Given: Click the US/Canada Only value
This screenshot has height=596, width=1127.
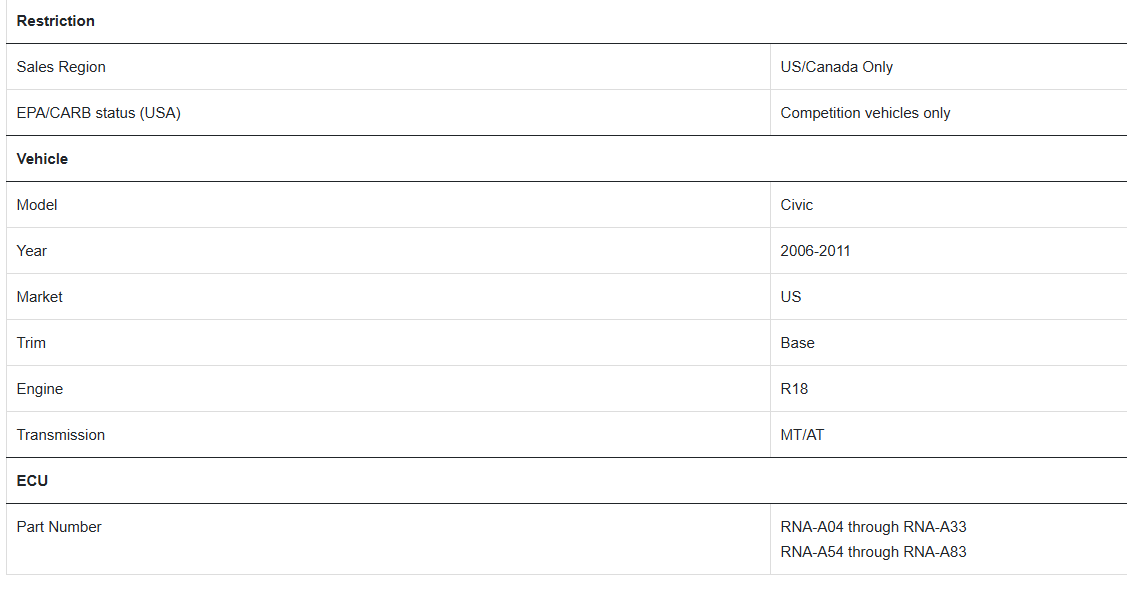Looking at the screenshot, I should coord(837,67).
